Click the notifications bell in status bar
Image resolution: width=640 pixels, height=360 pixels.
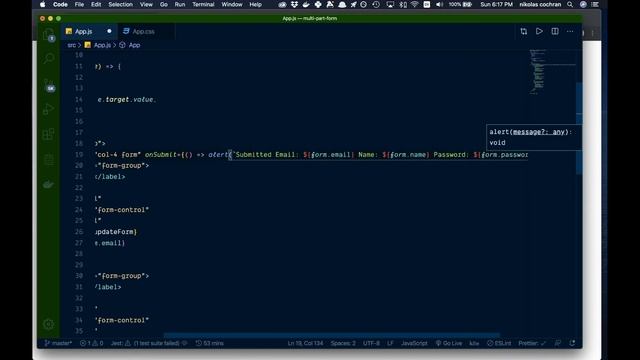(572, 343)
